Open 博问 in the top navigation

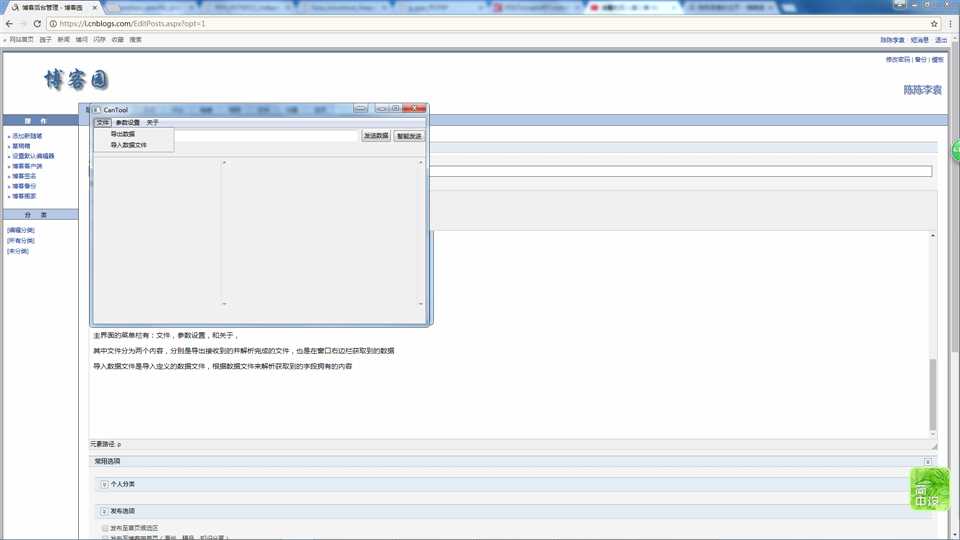tap(81, 39)
